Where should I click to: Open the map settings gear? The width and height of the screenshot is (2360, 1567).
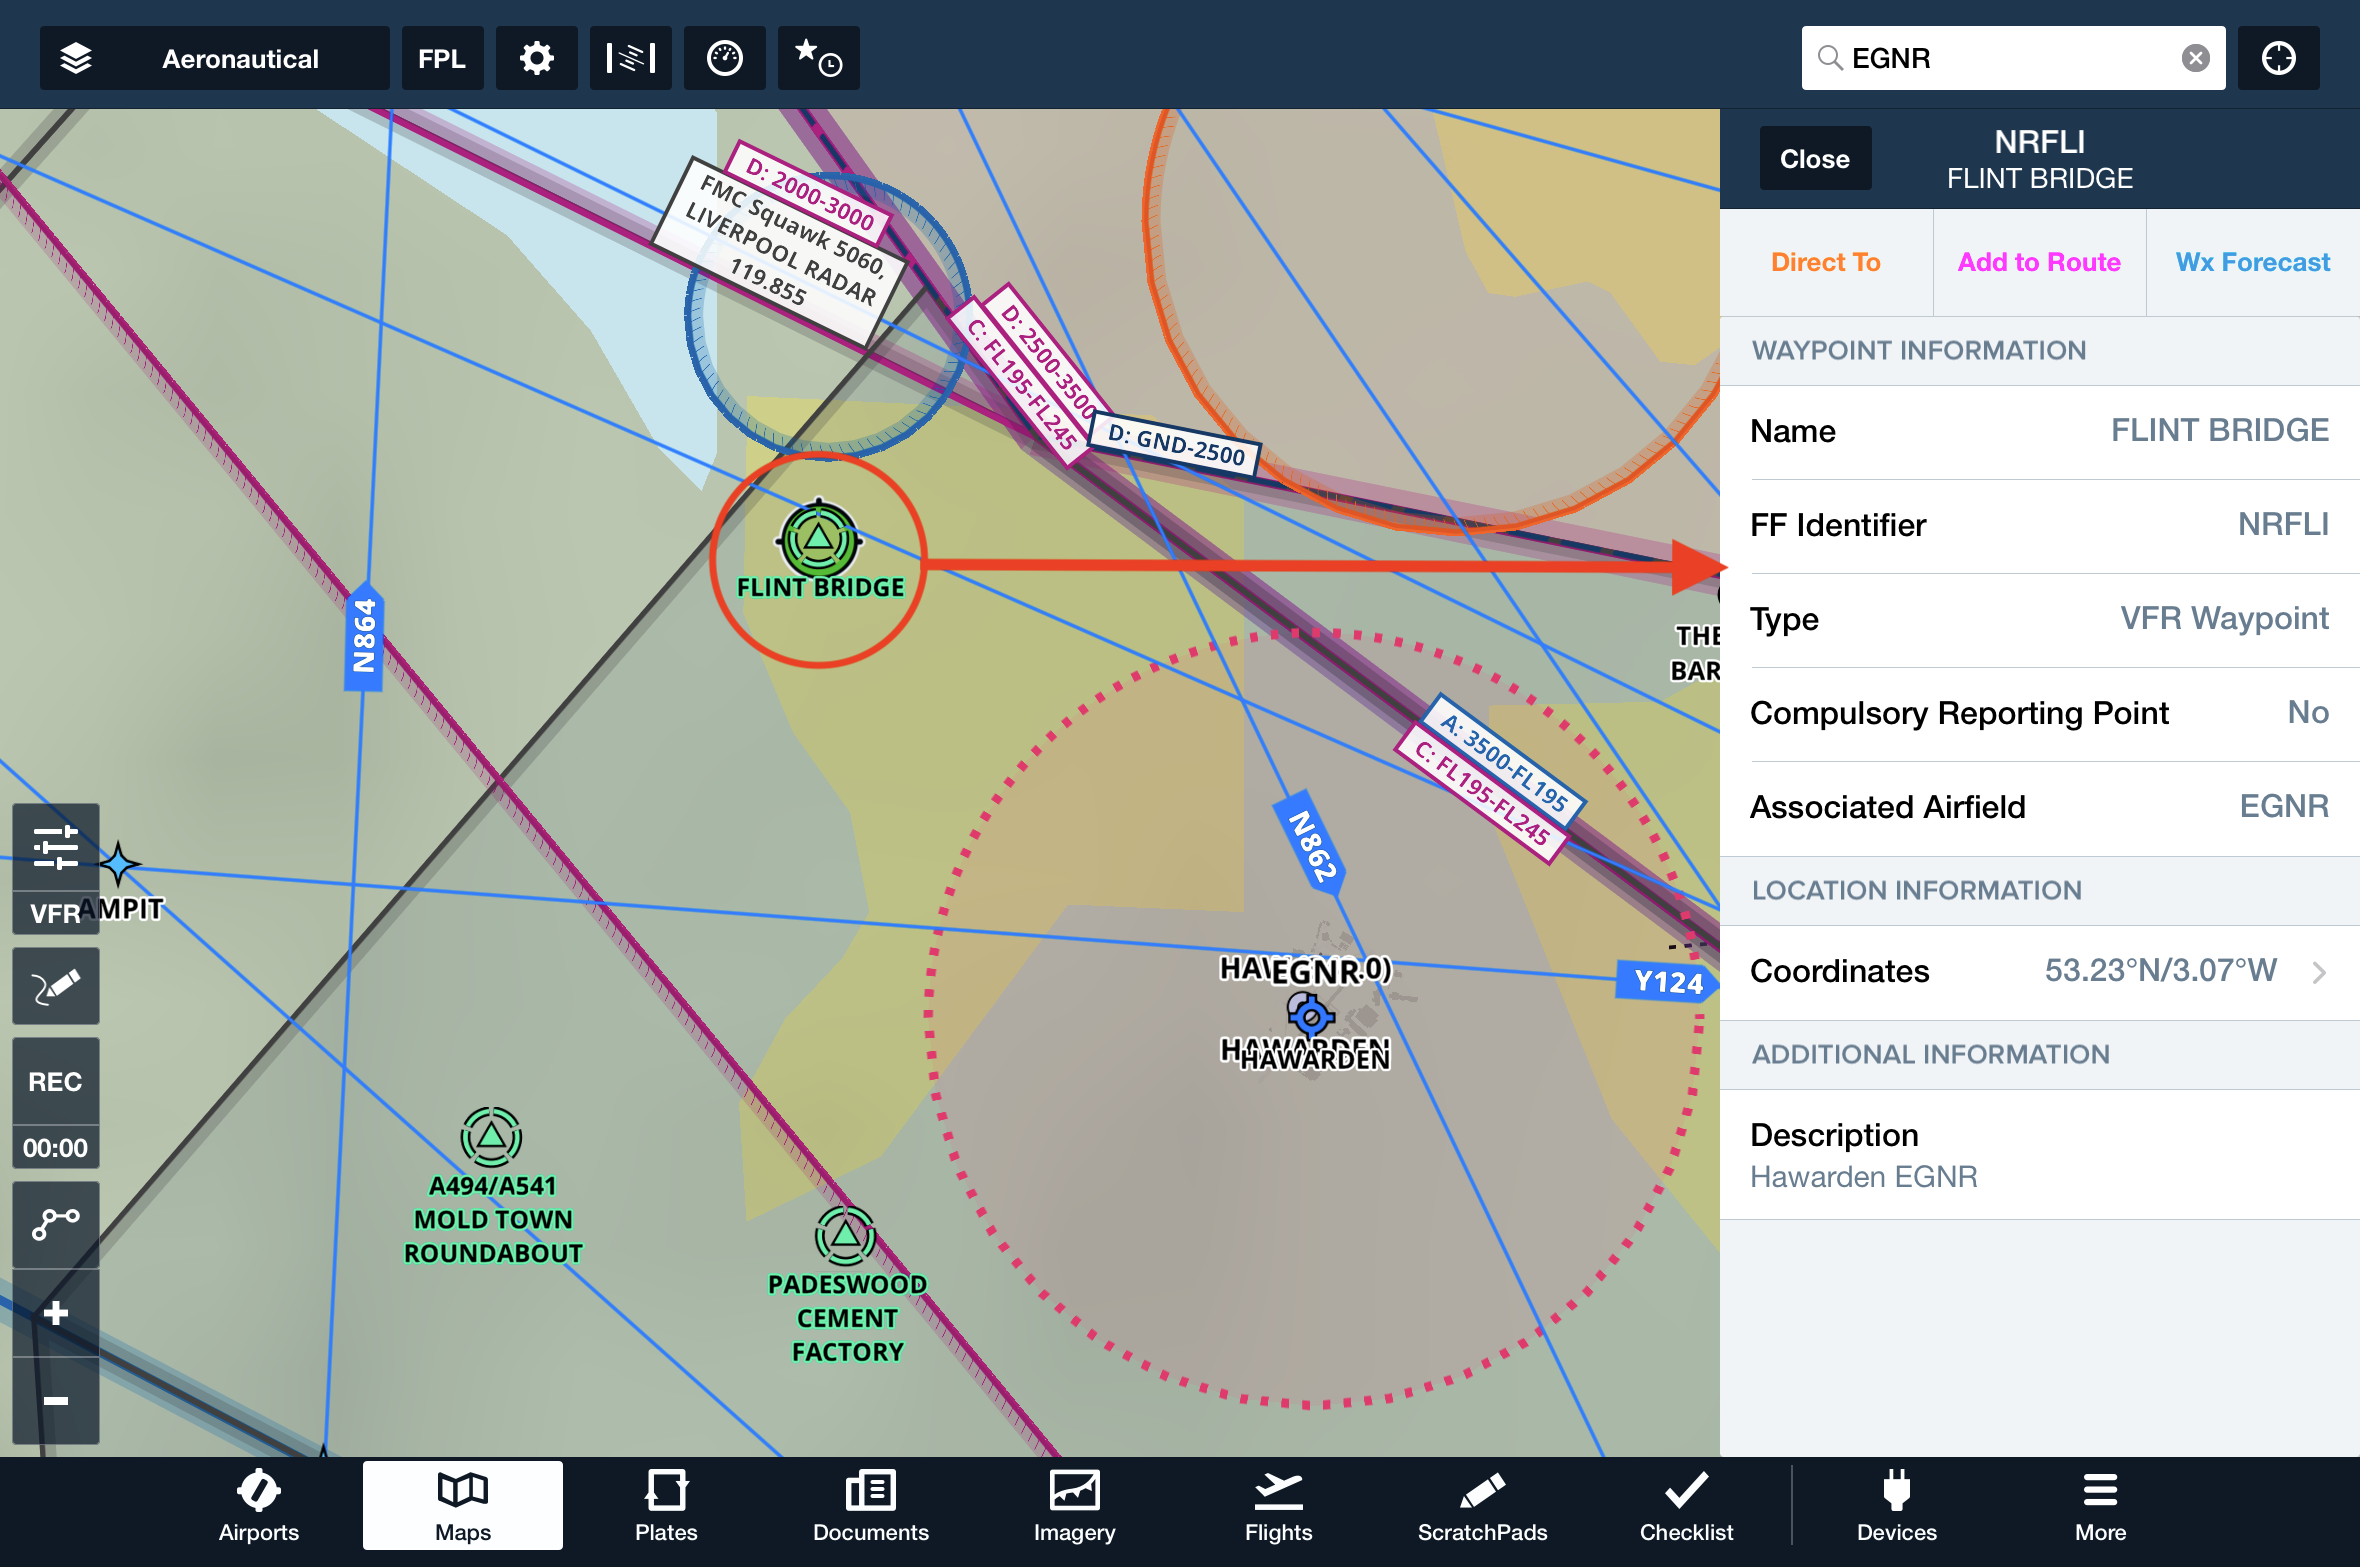click(537, 58)
